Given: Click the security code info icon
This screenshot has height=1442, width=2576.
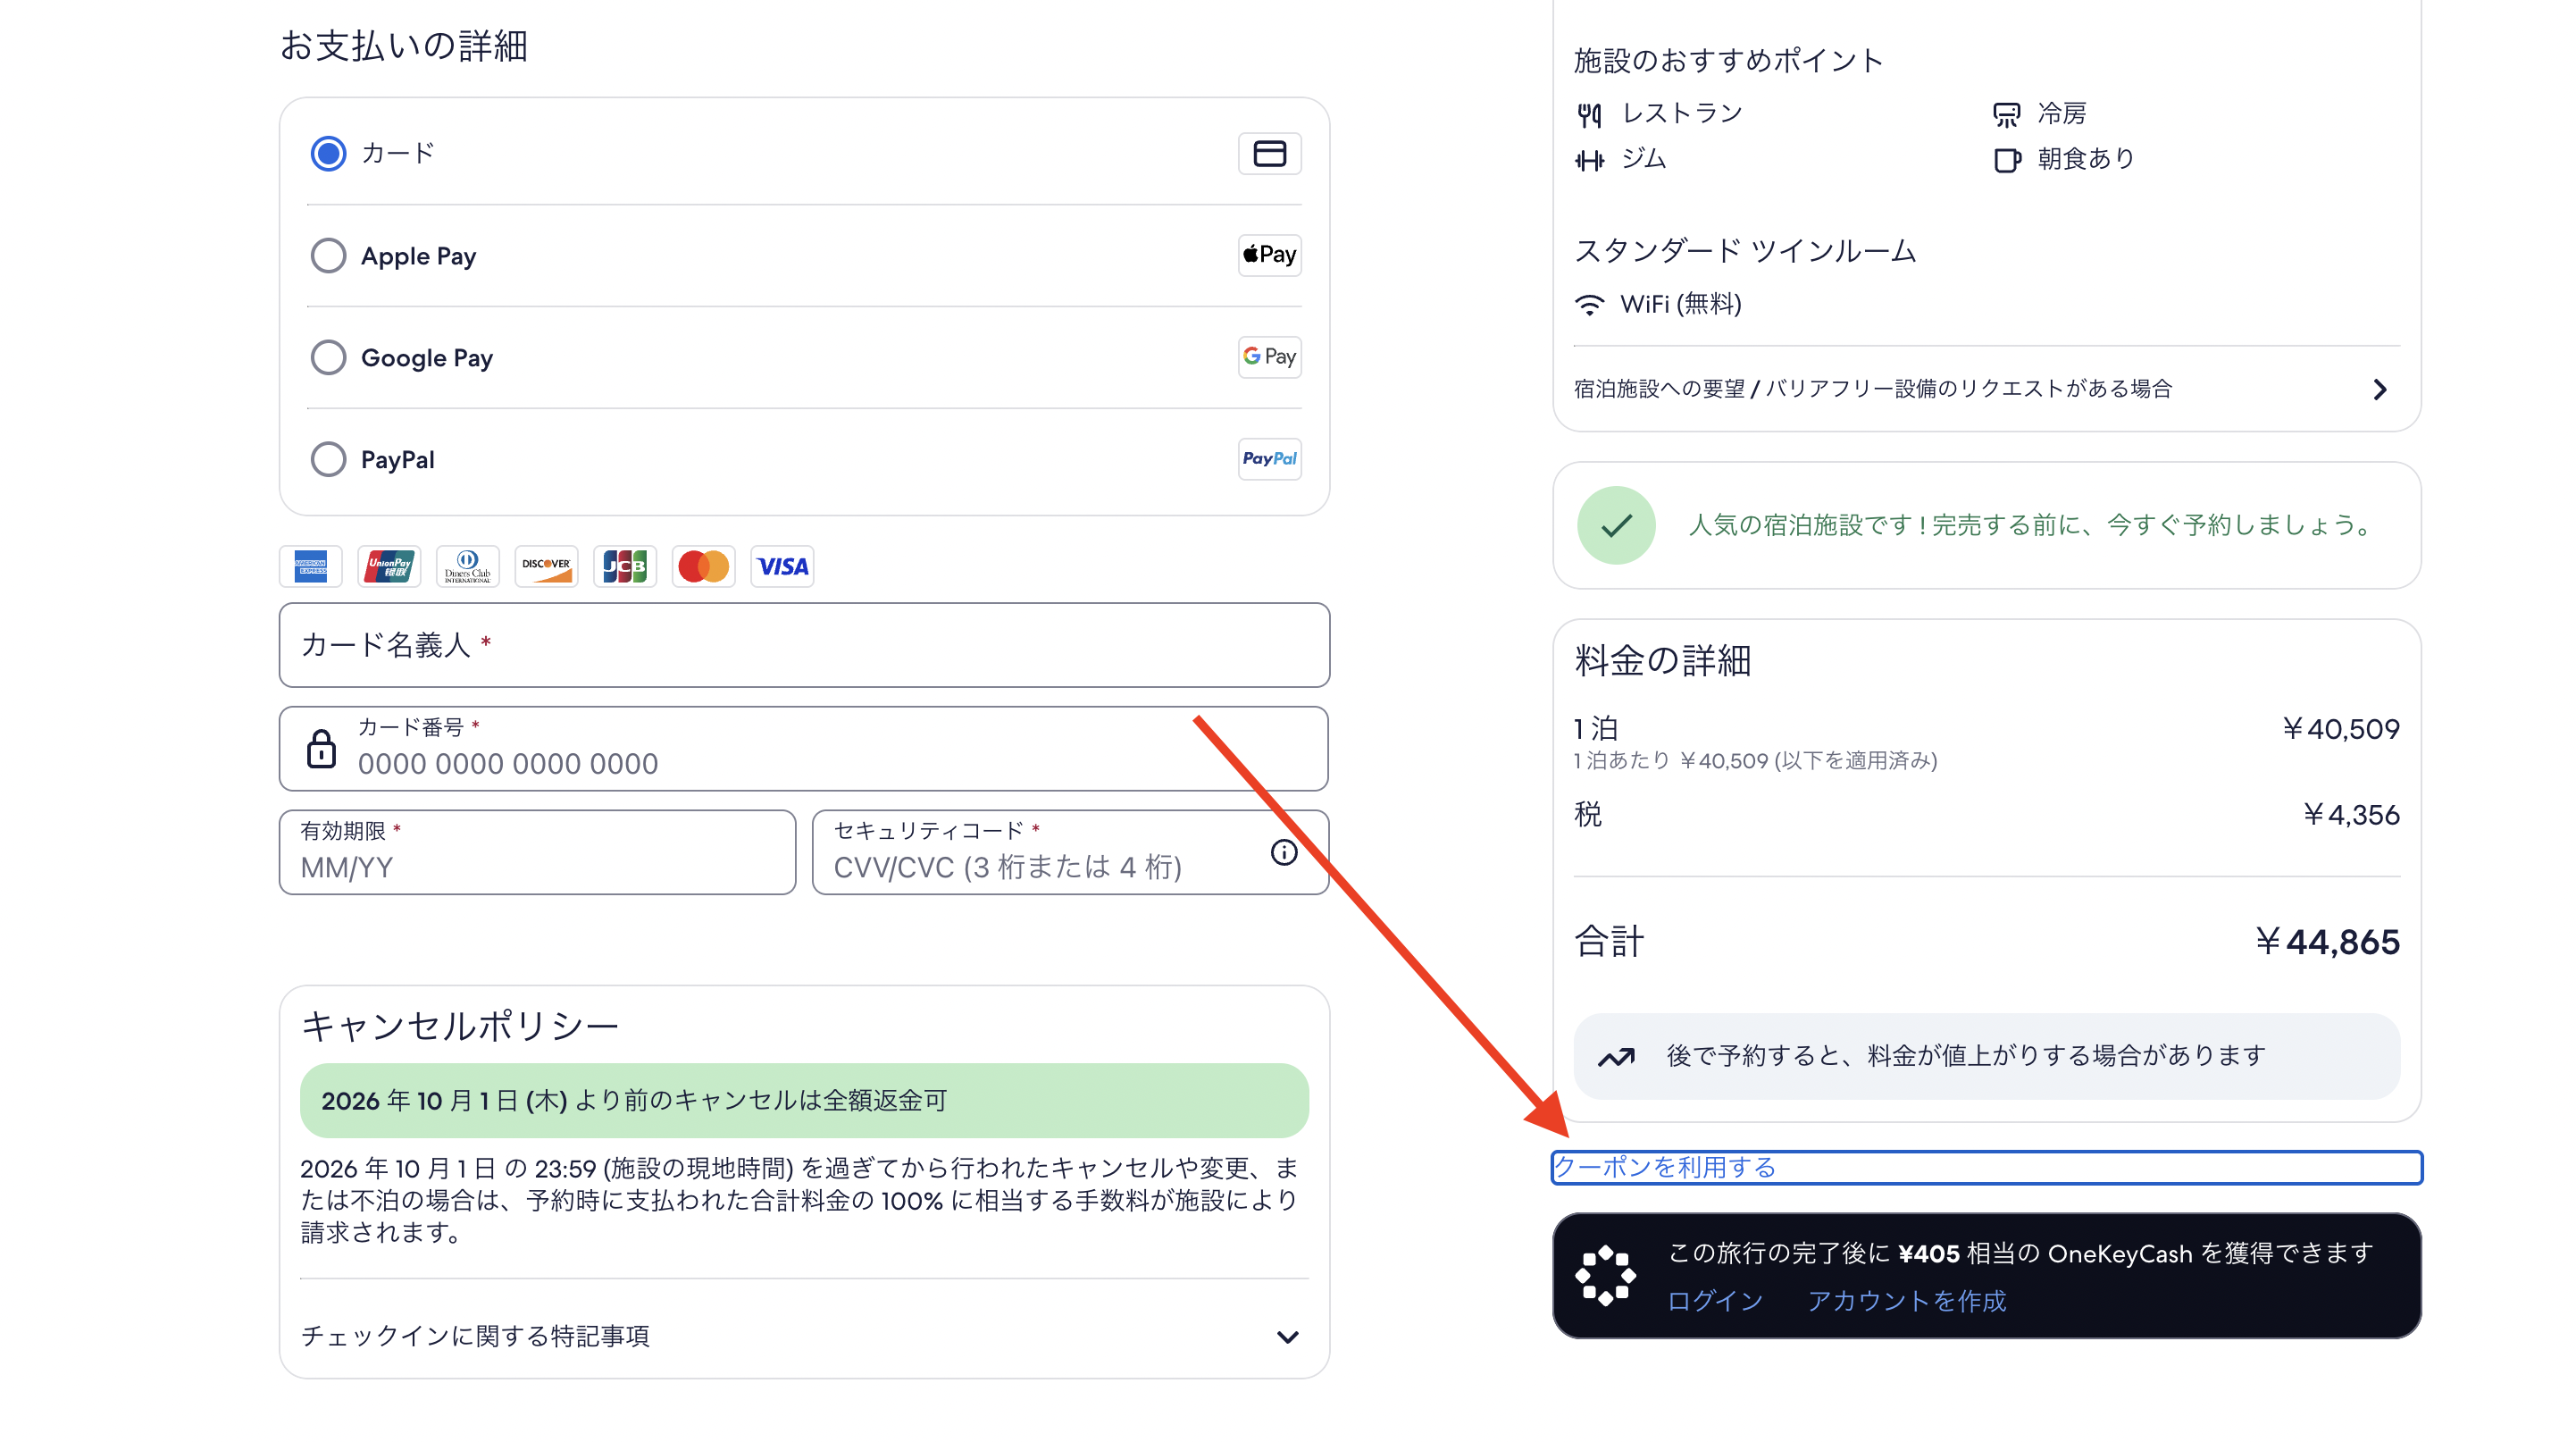Looking at the screenshot, I should point(1284,852).
